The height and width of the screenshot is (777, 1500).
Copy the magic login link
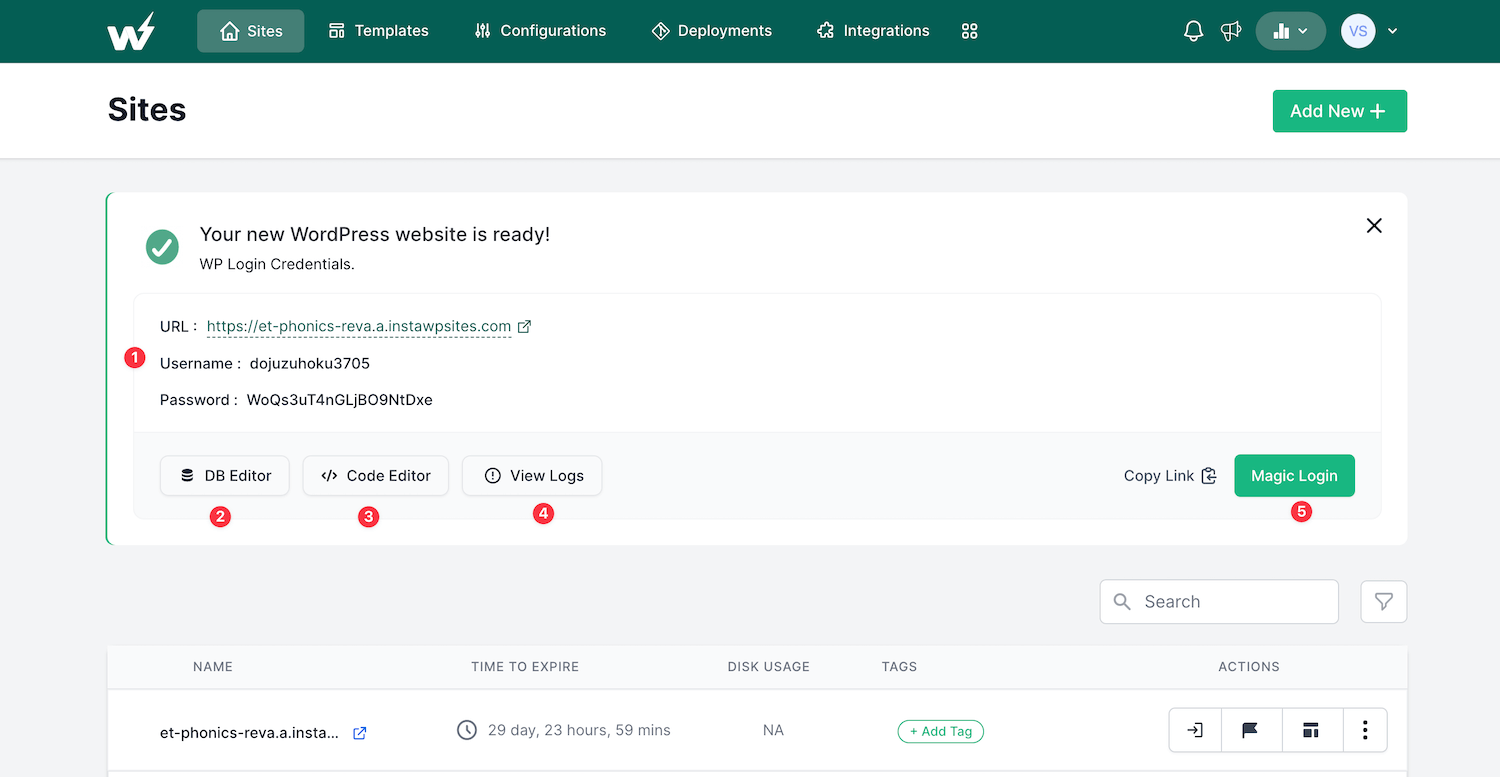1170,476
